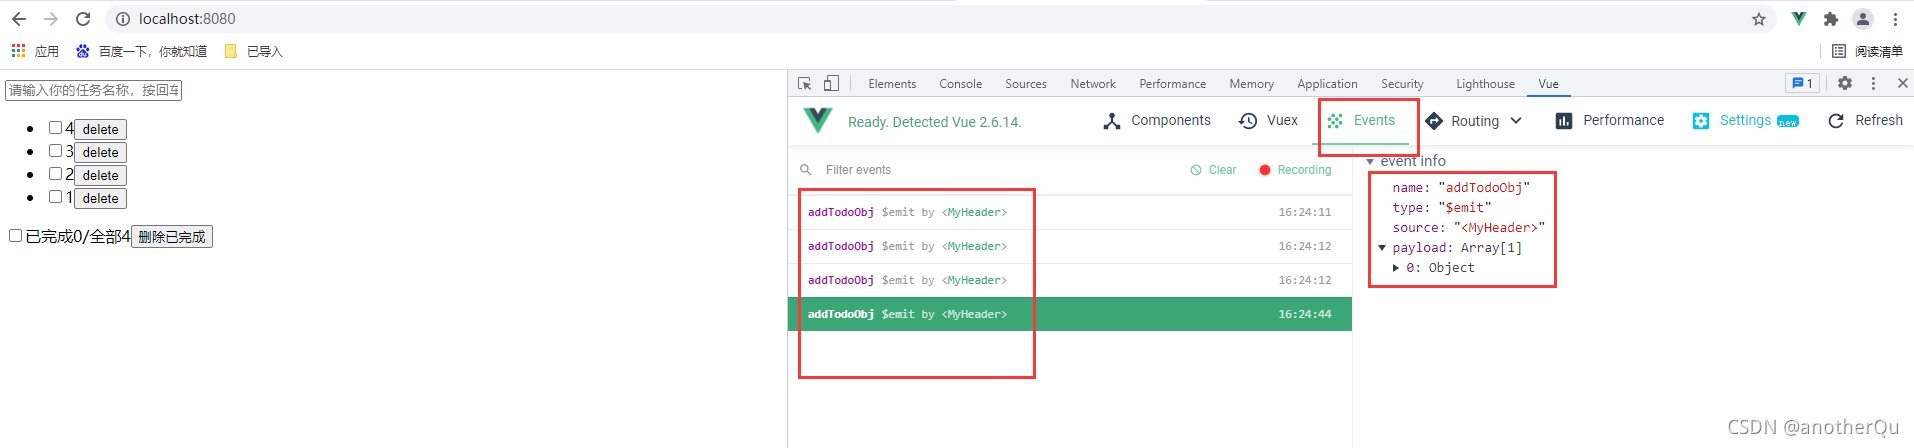Switch to the Console tab
The width and height of the screenshot is (1914, 448).
click(x=960, y=84)
